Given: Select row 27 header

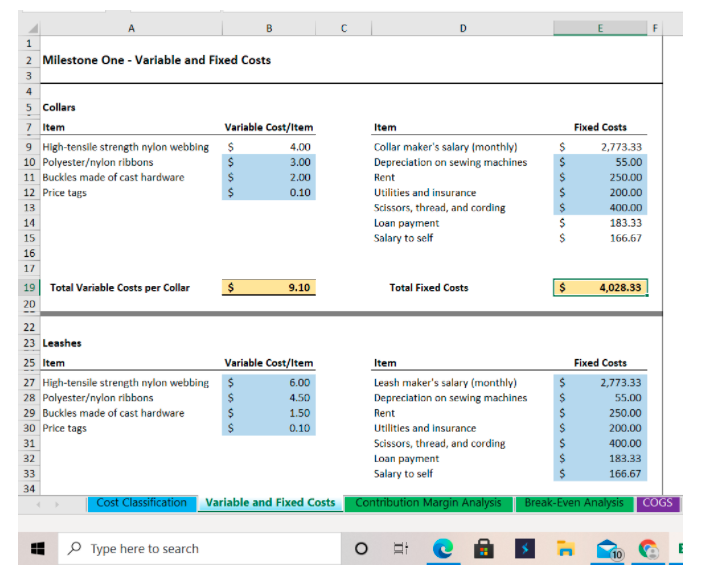Looking at the screenshot, I should point(29,383).
